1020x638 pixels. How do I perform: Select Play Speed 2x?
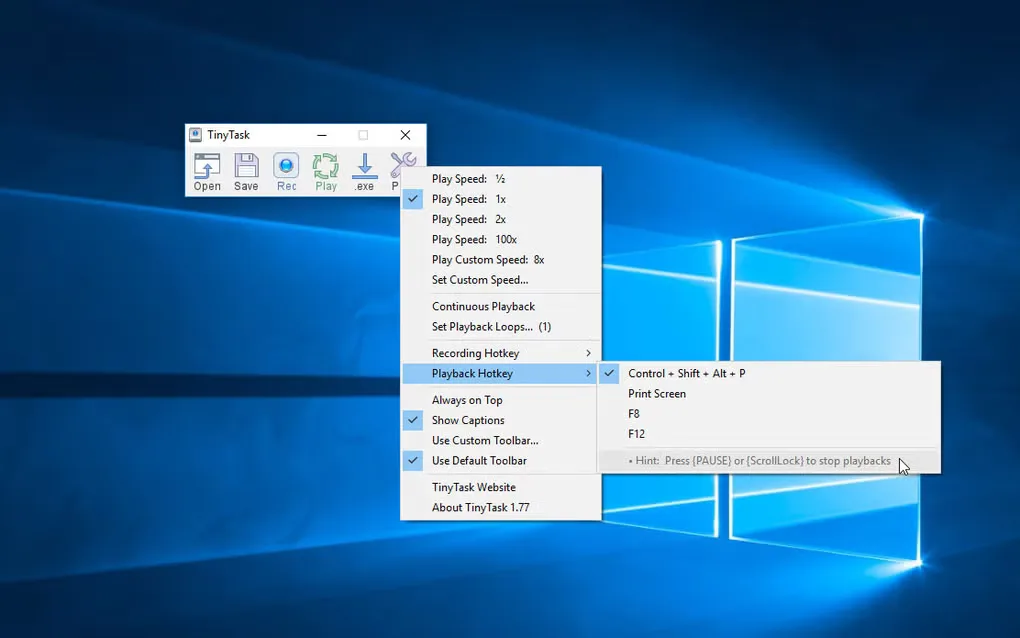(x=500, y=219)
